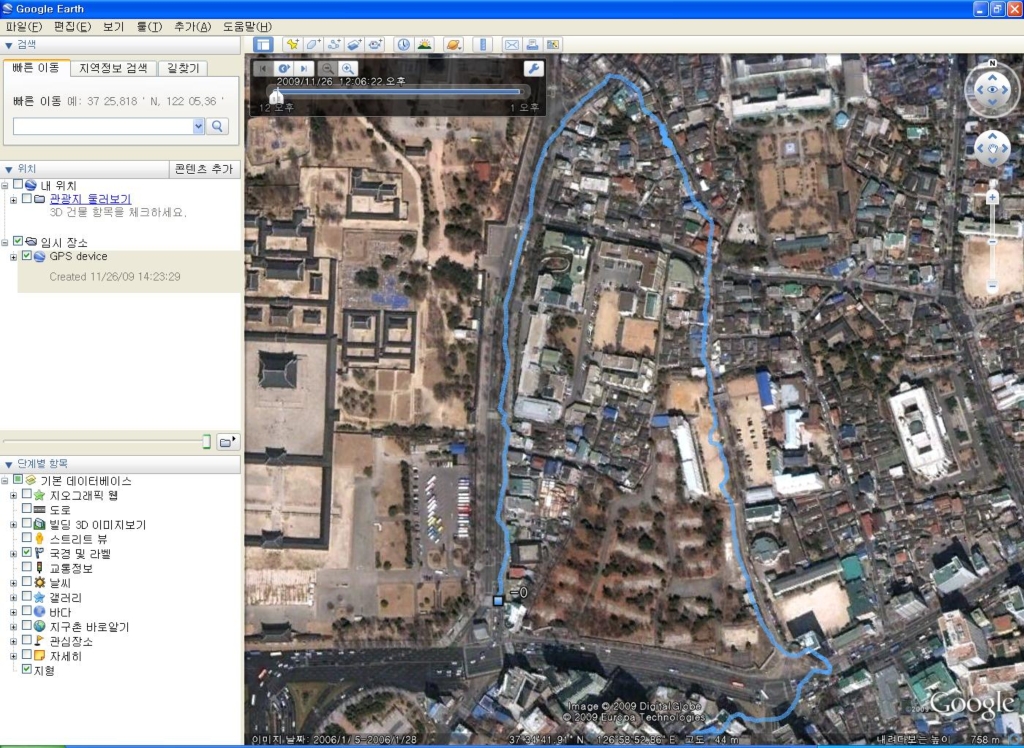Click the vertical zoom slider on the map
This screenshot has width=1024, height=748.
[992, 241]
